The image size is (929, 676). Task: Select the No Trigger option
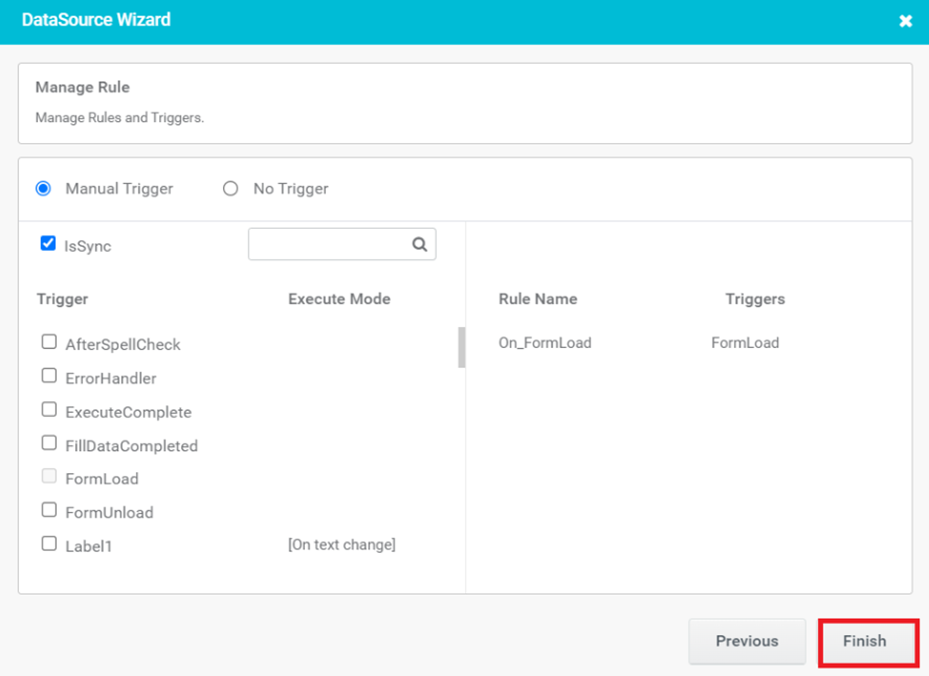(x=230, y=188)
